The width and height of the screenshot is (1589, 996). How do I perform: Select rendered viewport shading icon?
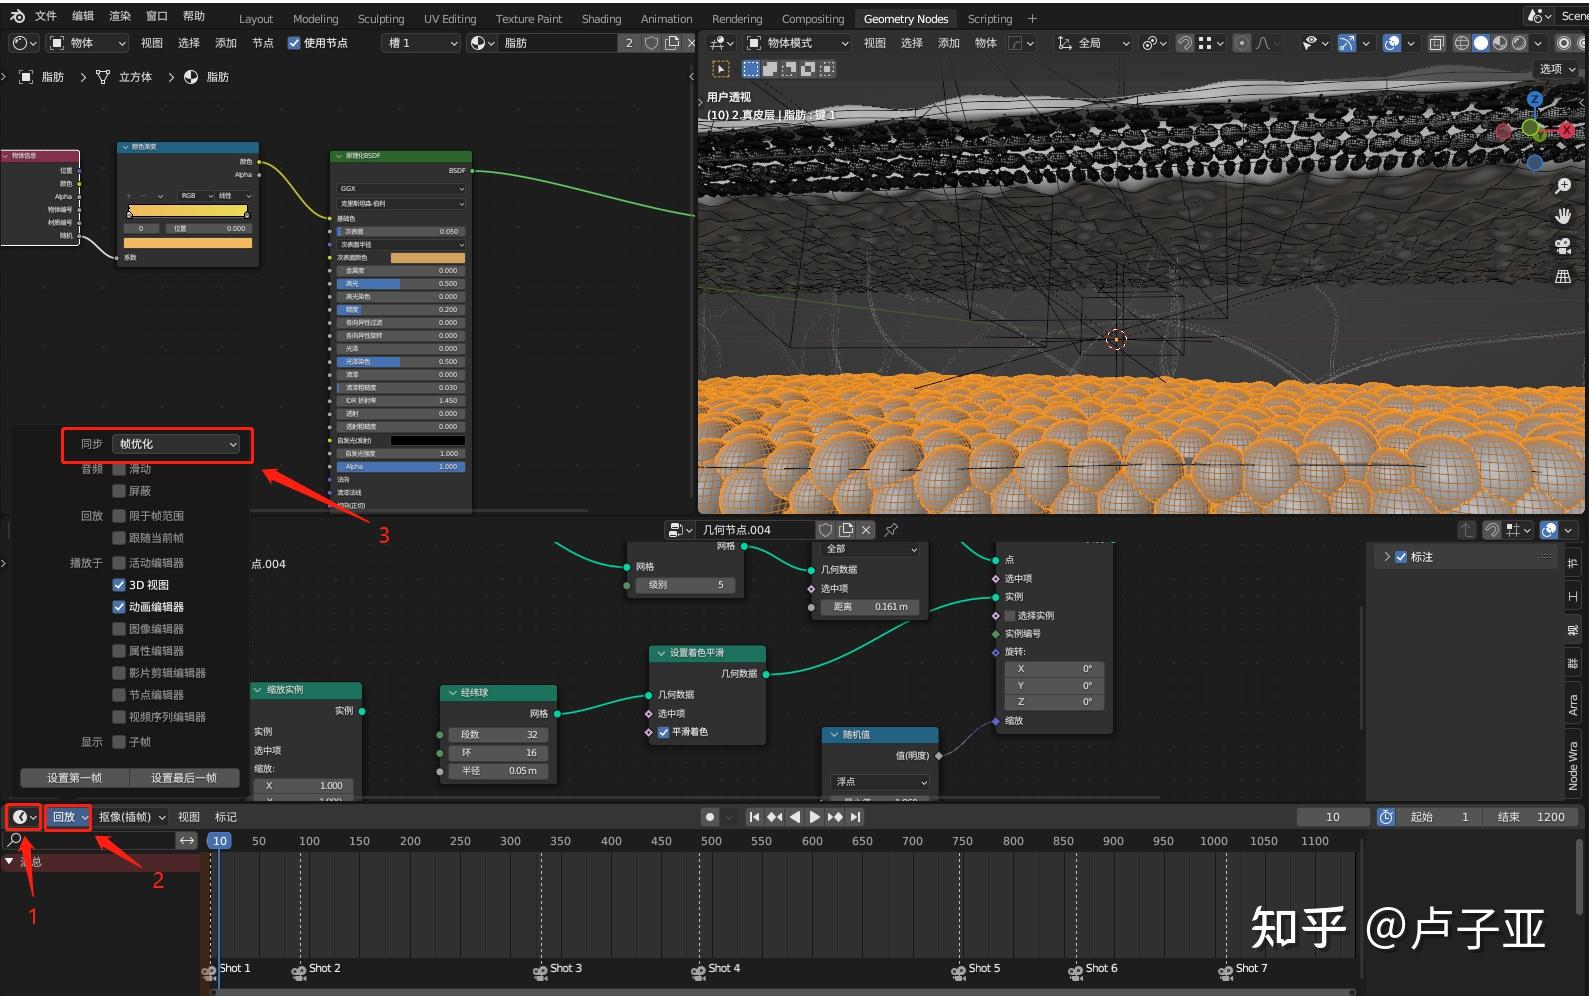coord(1519,43)
